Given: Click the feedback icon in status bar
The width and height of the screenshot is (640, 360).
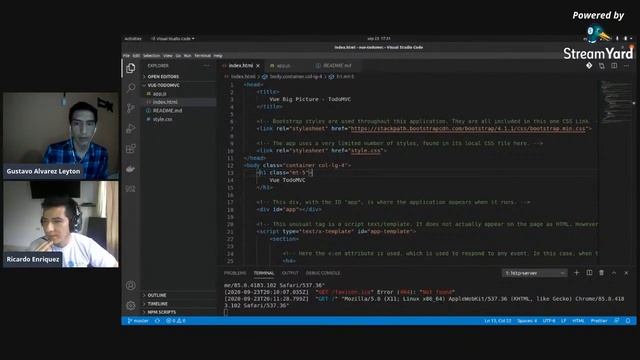Looking at the screenshot, I should pyautogui.click(x=617, y=321).
